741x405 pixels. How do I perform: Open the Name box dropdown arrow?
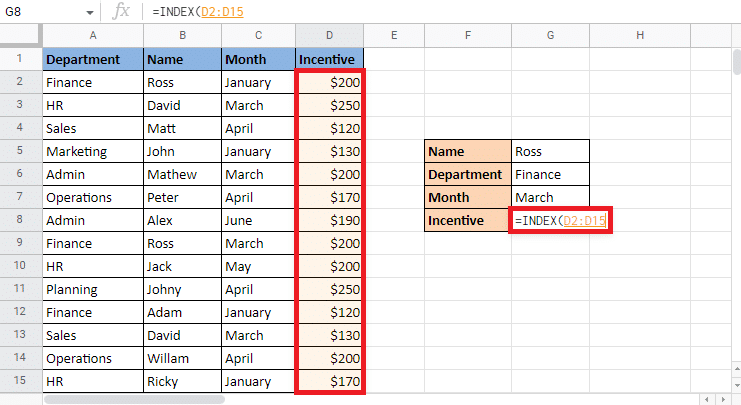[x=90, y=12]
